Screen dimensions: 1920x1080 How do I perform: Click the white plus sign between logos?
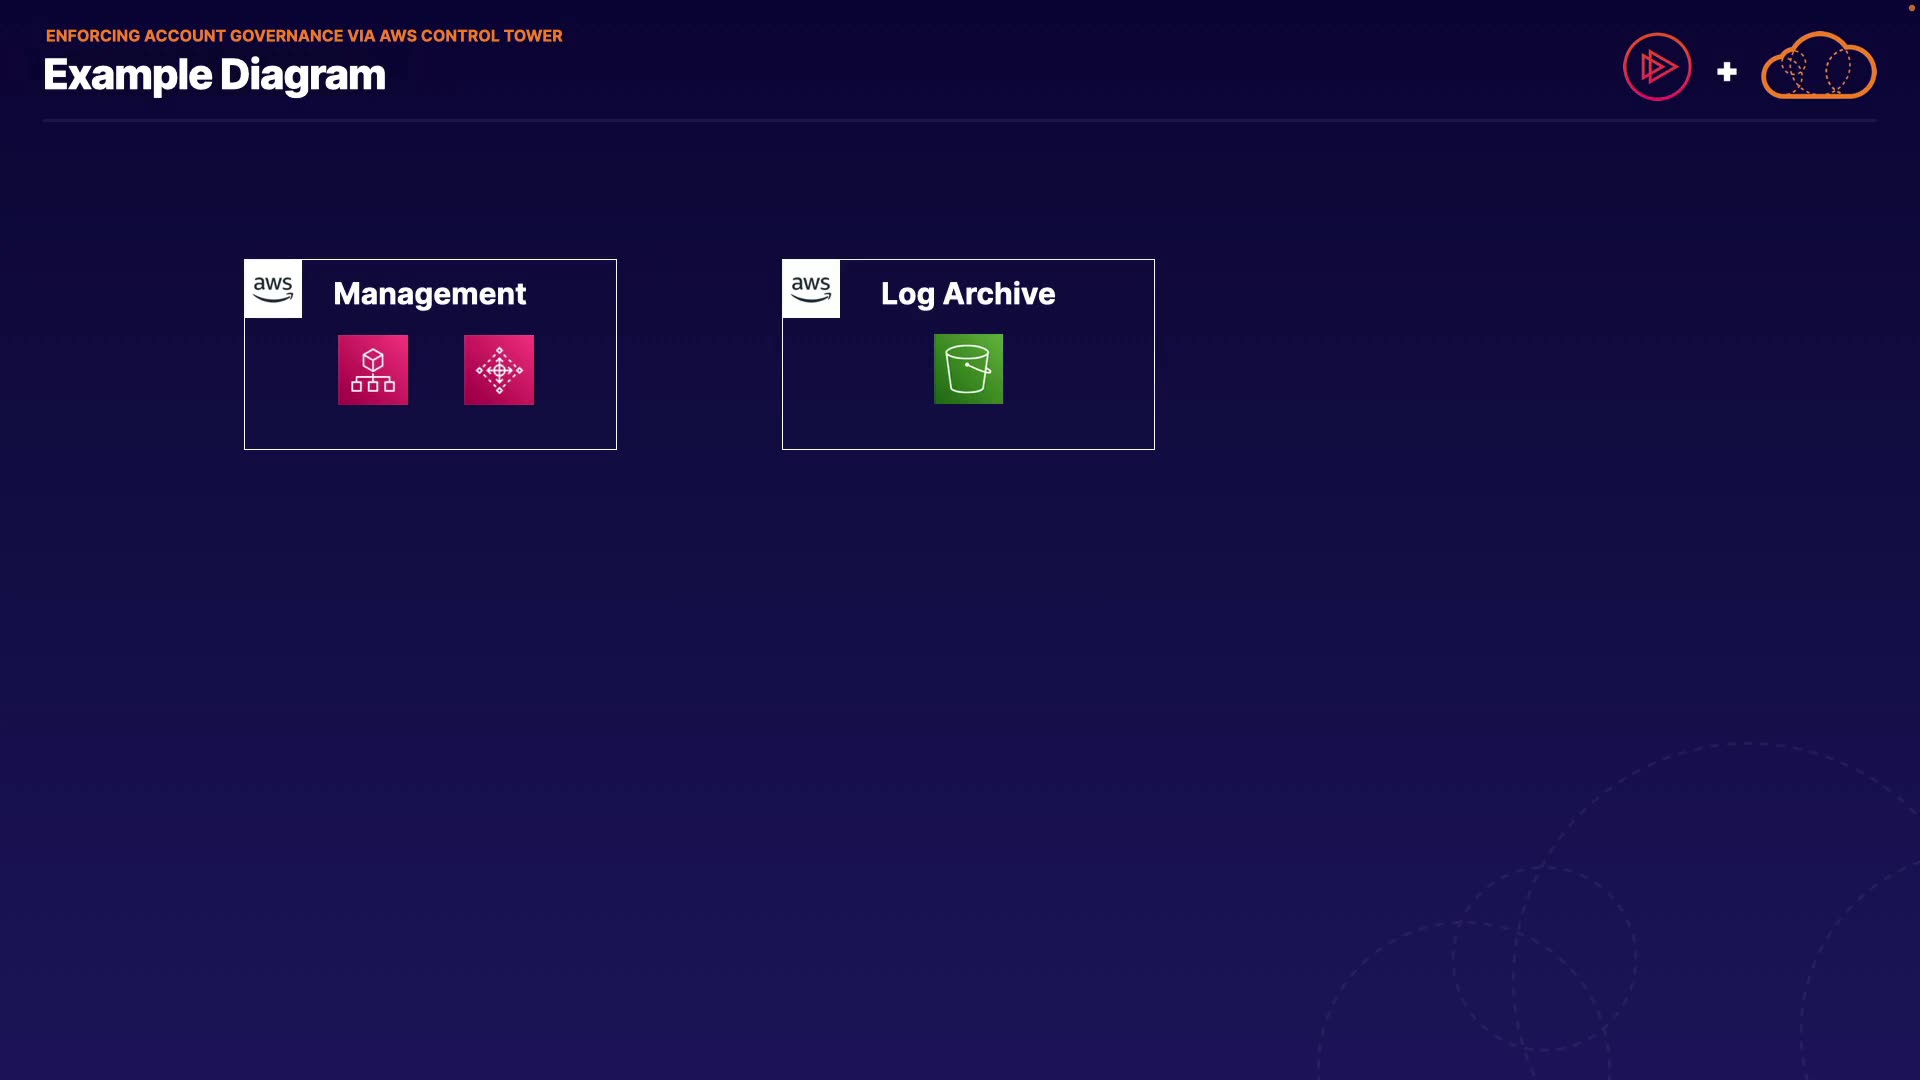1726,72
